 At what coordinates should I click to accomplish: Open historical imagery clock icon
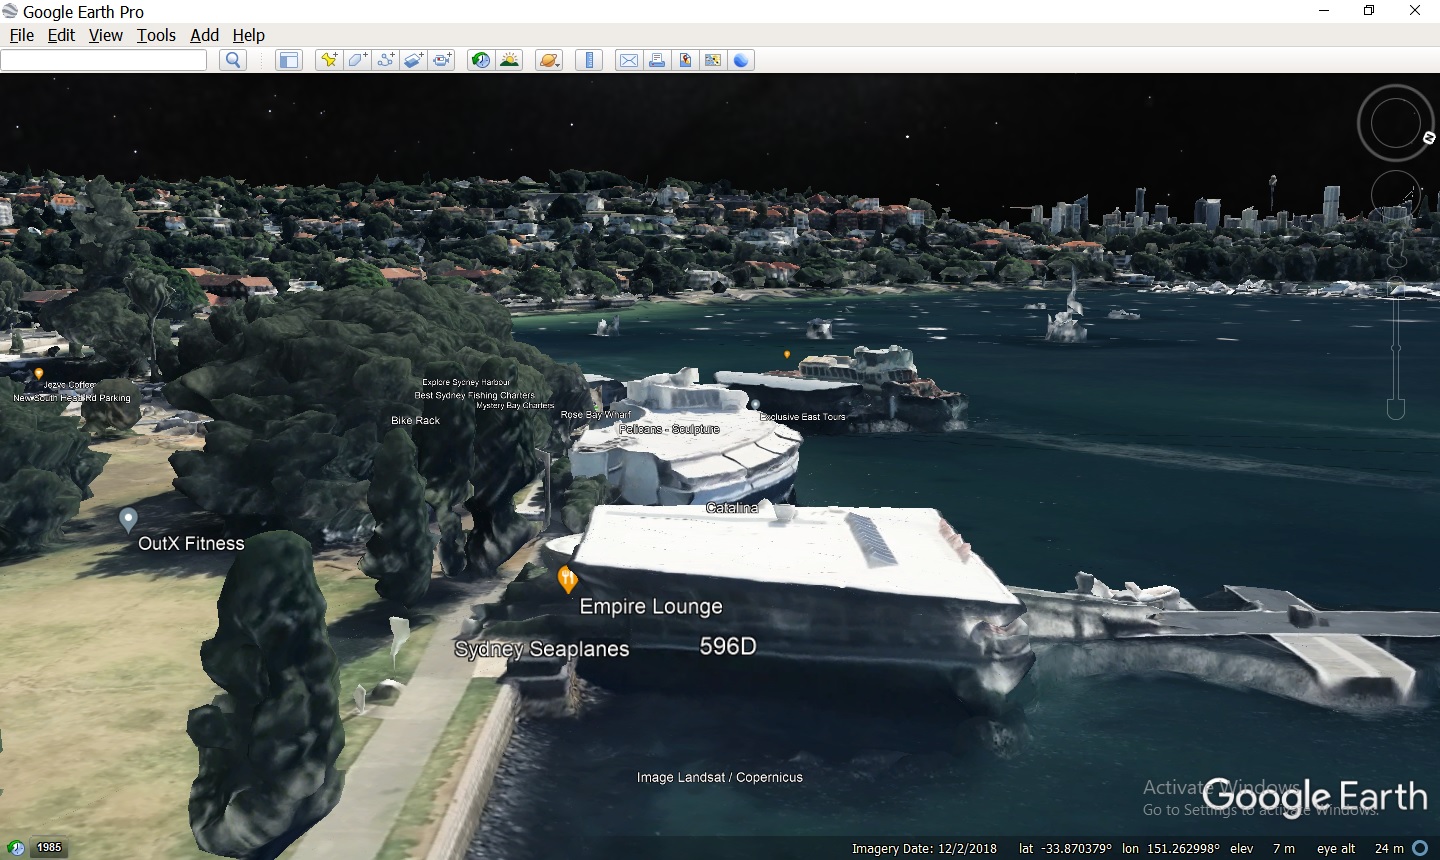pos(480,60)
